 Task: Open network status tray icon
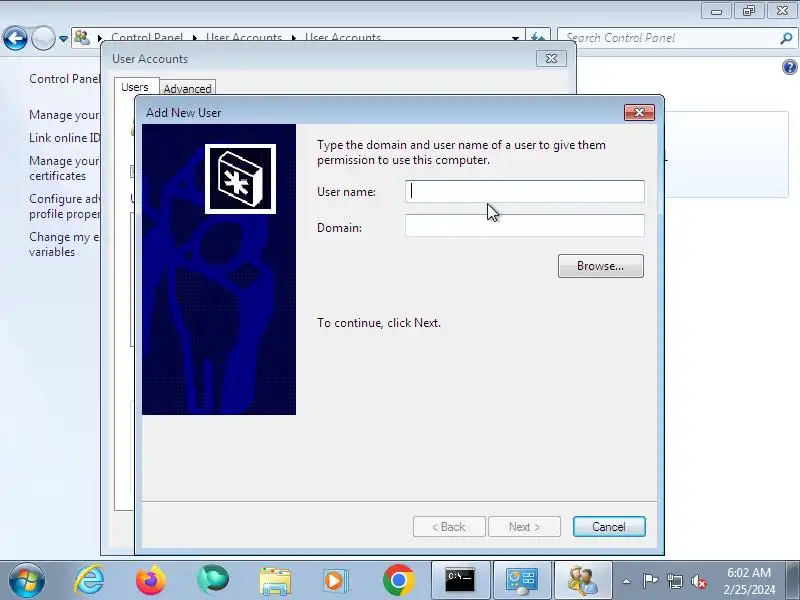(x=674, y=581)
